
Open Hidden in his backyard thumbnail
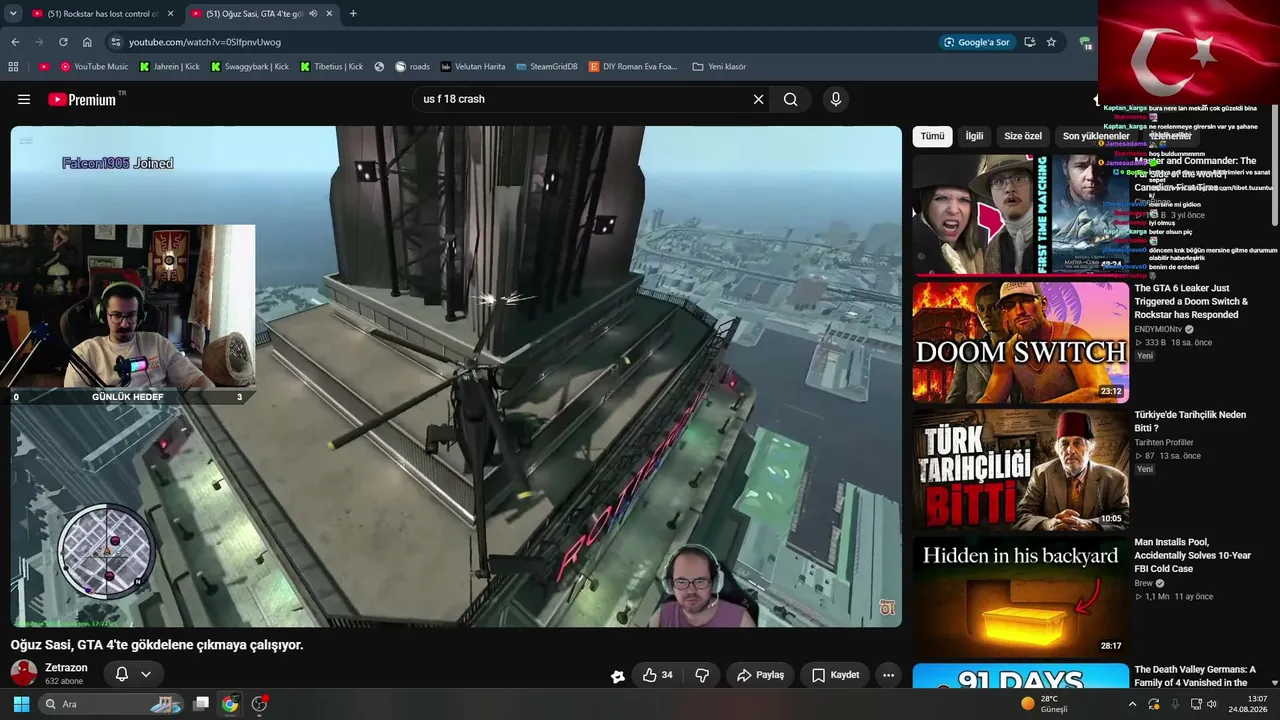1020,597
